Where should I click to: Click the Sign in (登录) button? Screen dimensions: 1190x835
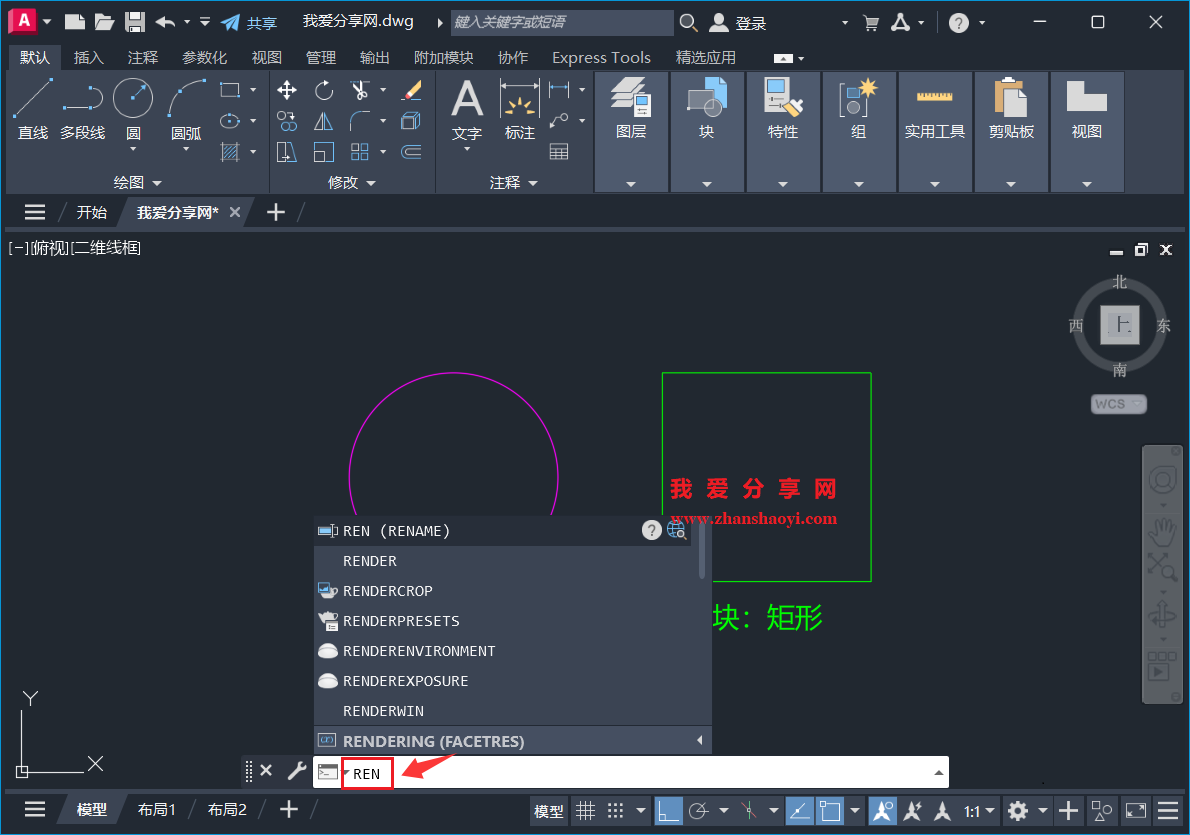coord(738,23)
